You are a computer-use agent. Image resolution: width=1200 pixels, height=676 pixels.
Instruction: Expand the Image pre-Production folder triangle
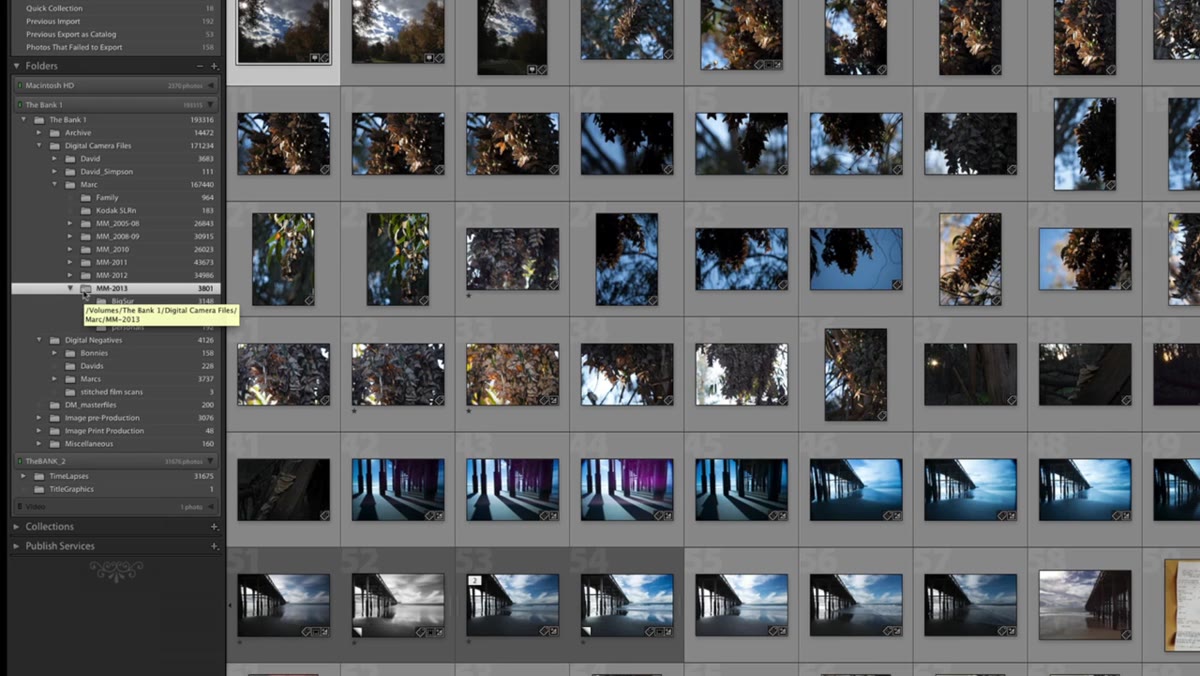[40, 418]
